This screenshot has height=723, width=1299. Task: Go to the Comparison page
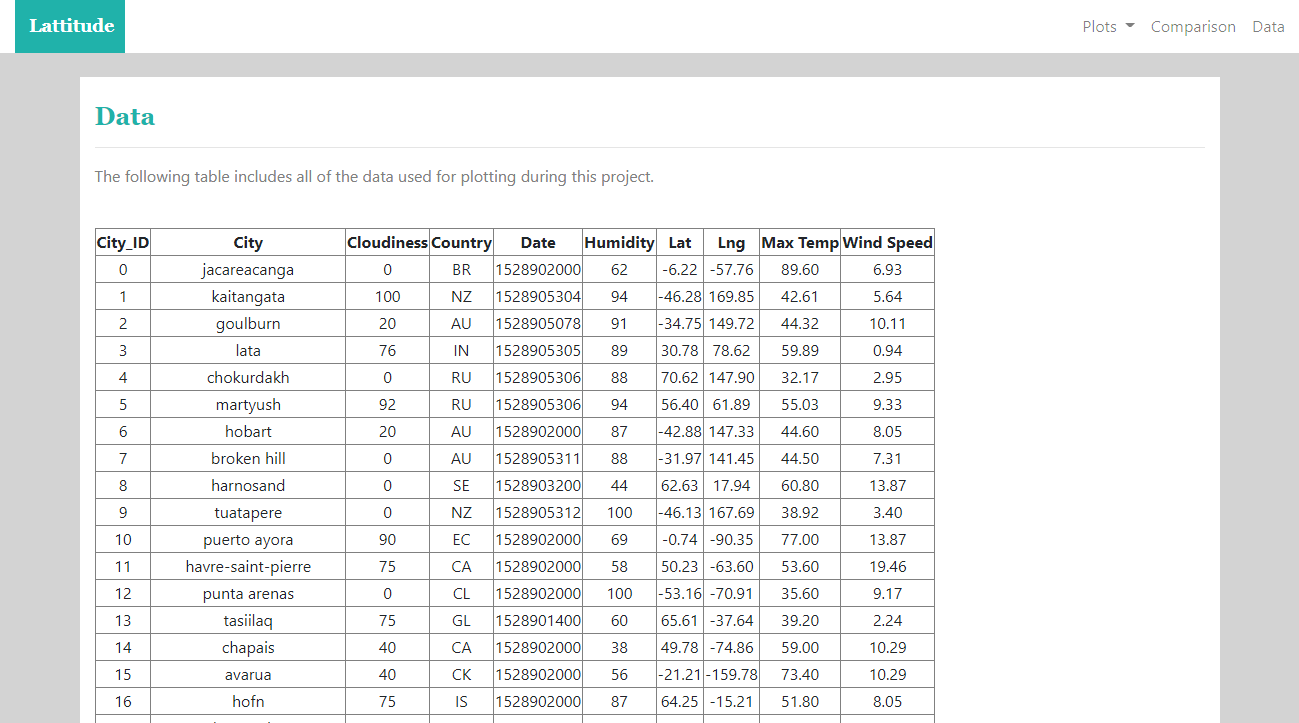click(x=1193, y=27)
